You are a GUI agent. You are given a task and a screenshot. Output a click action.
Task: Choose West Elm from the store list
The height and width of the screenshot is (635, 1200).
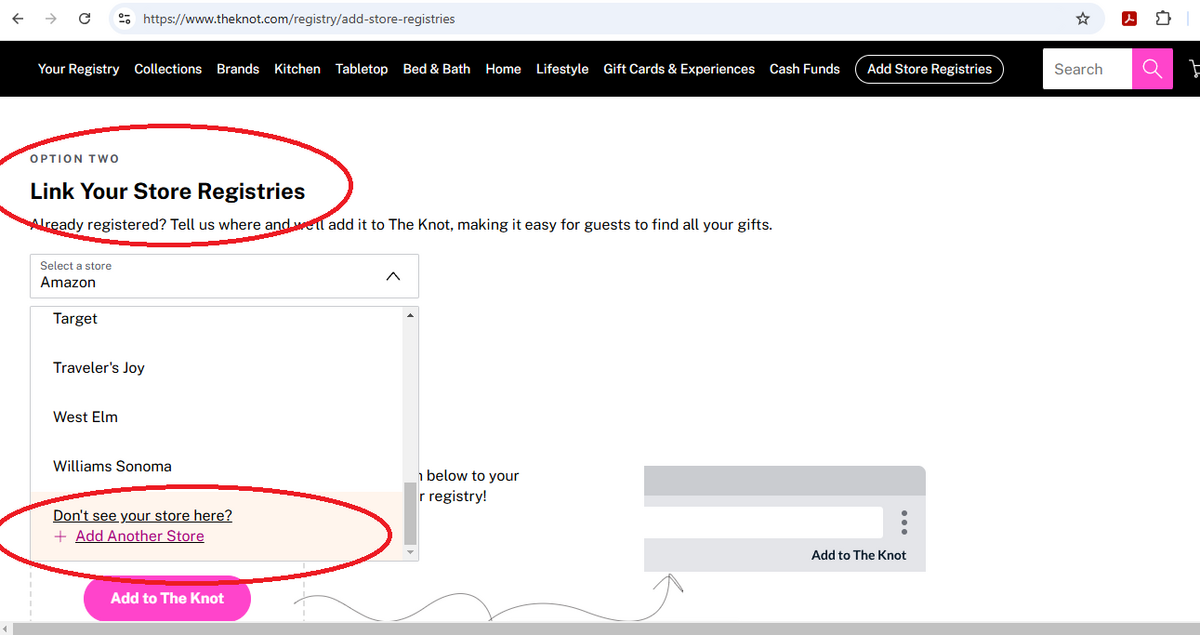point(216,417)
